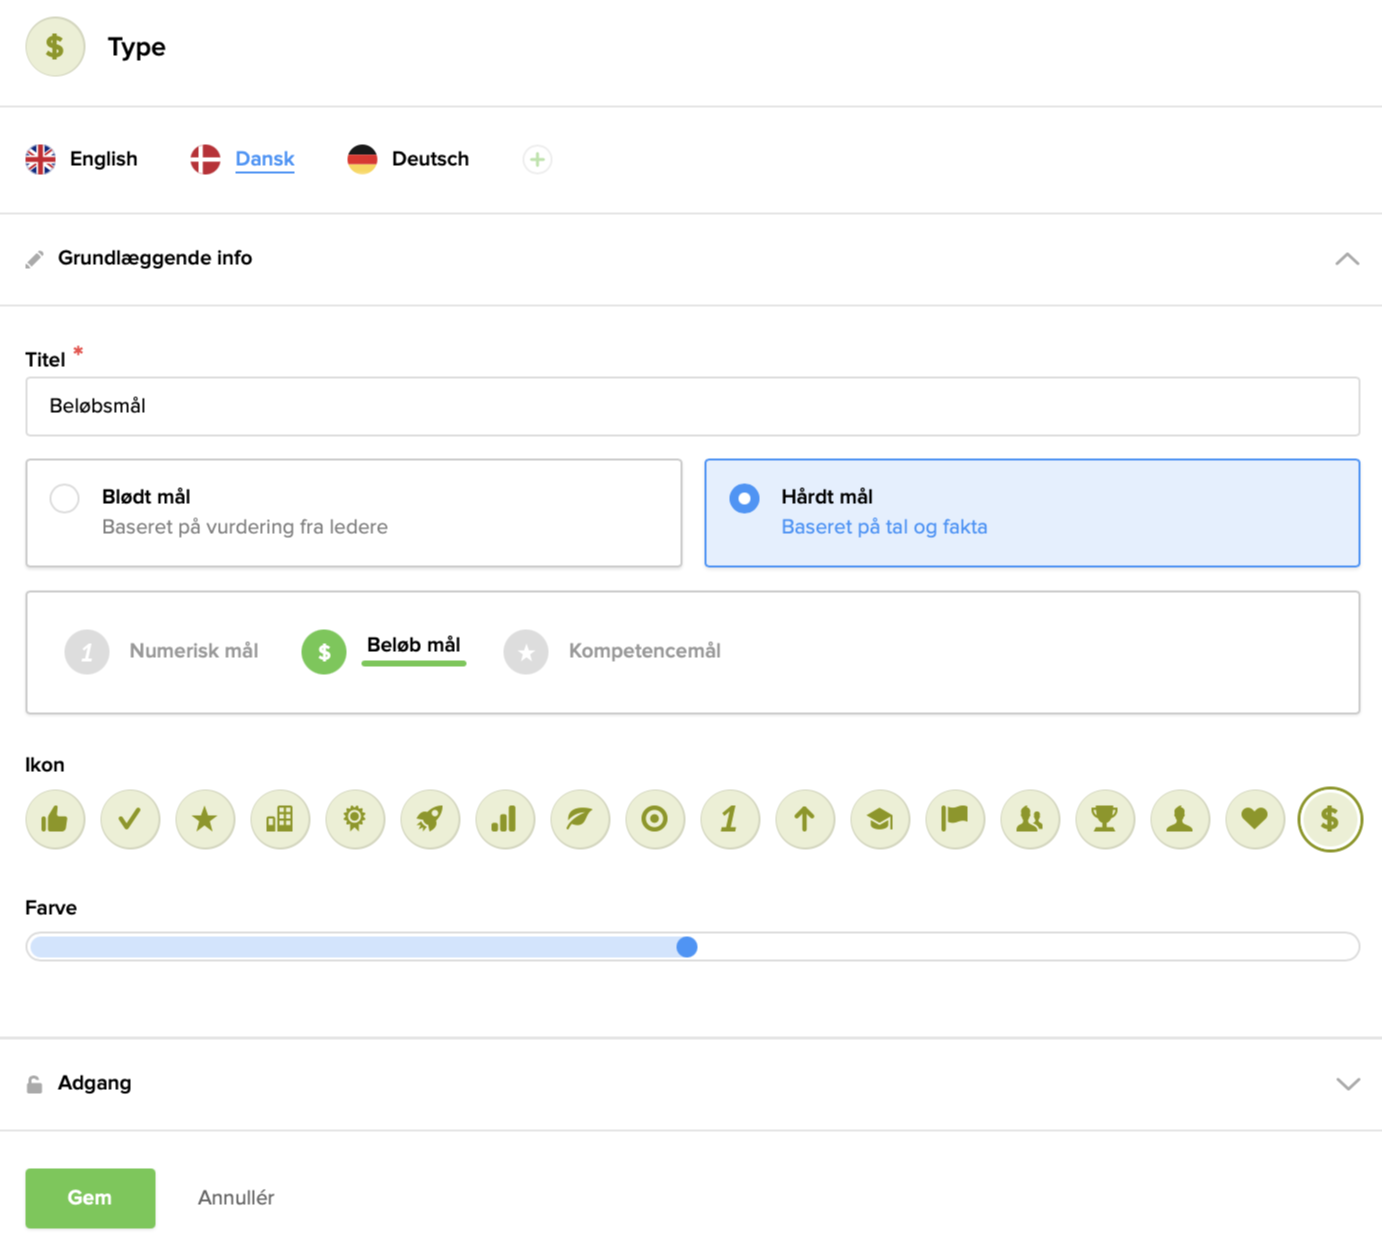Choose the rocket icon
Viewport: 1382px width, 1248px height.
coord(430,820)
